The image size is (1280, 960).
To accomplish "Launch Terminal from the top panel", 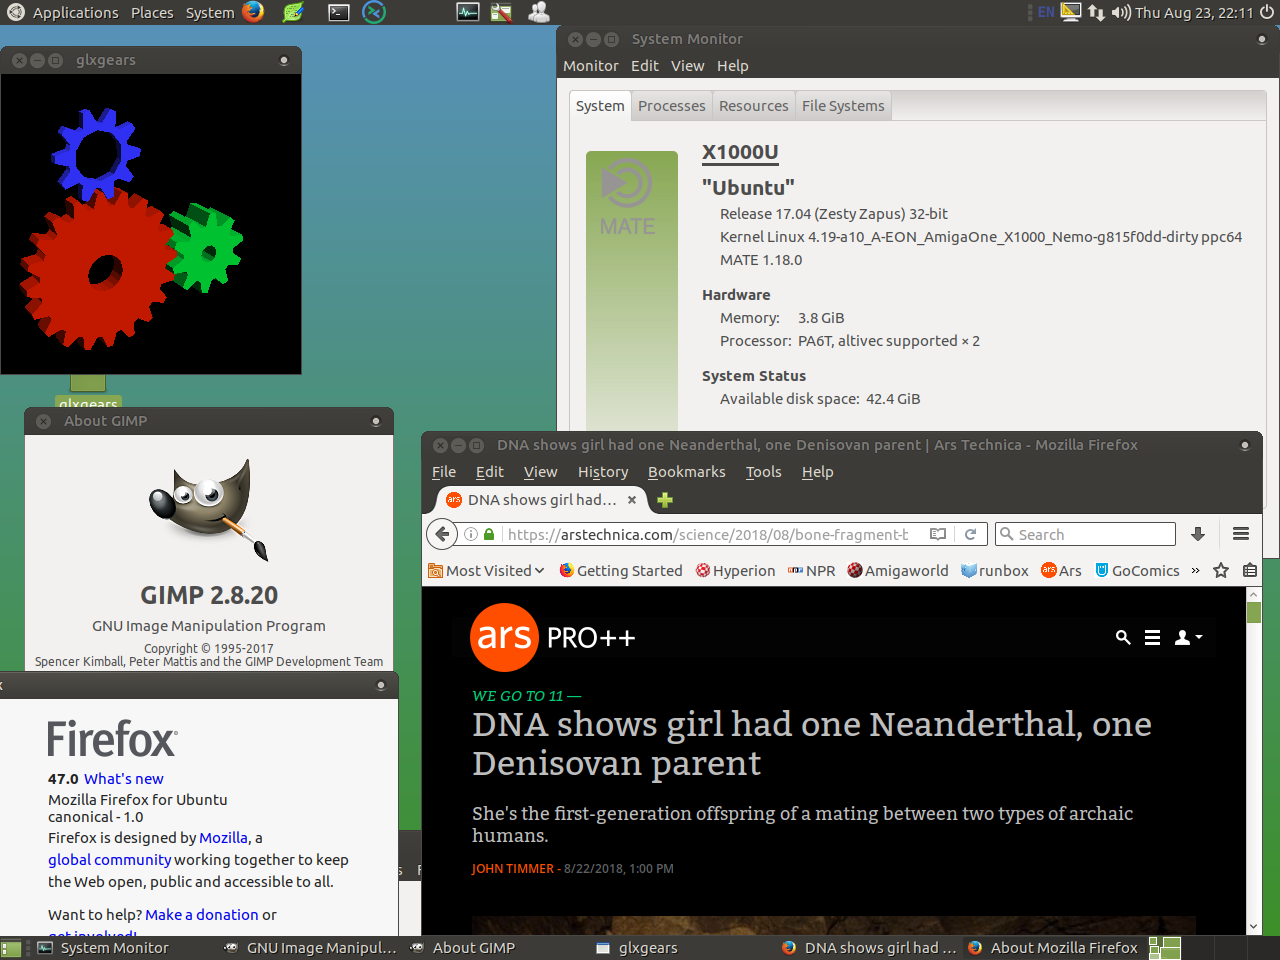I will (x=339, y=12).
